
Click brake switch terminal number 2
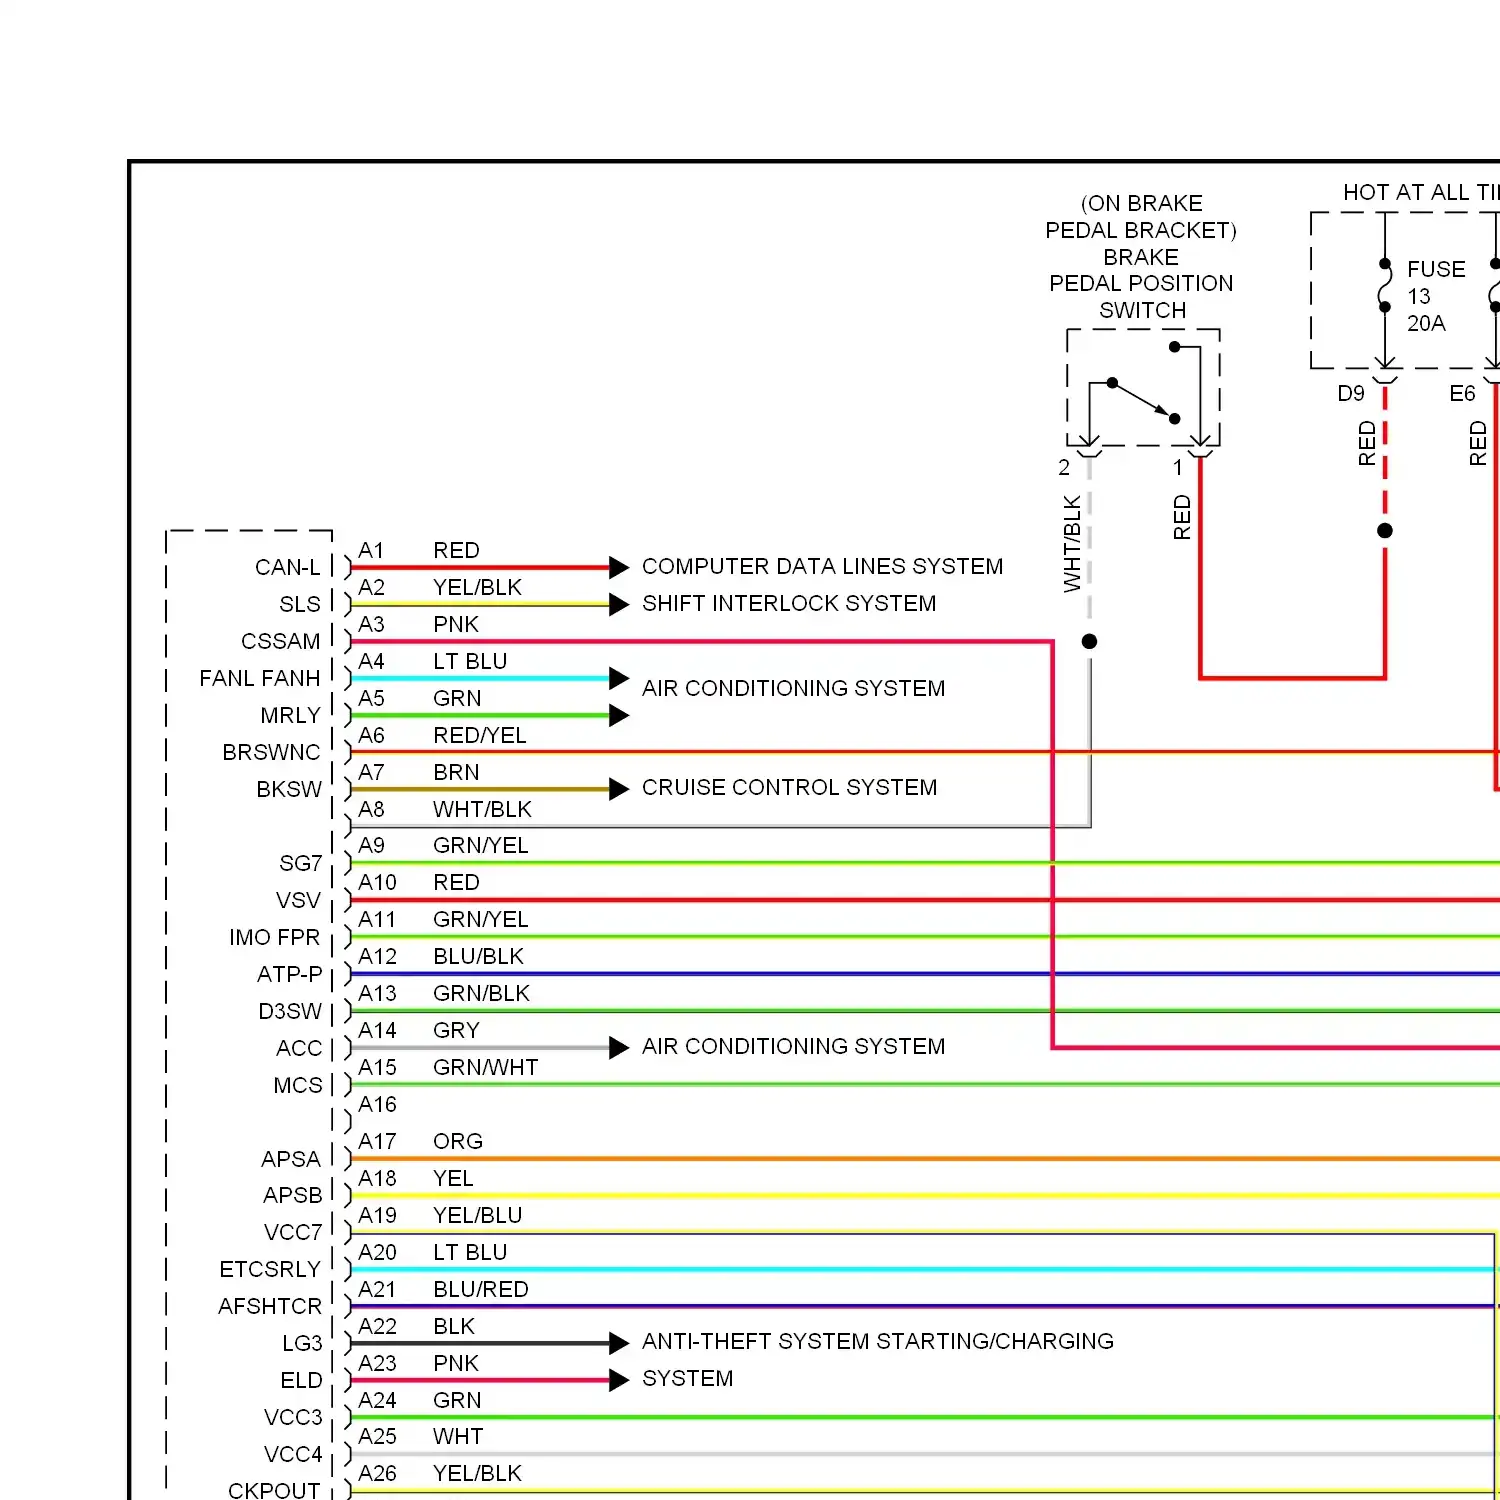(x=1064, y=468)
